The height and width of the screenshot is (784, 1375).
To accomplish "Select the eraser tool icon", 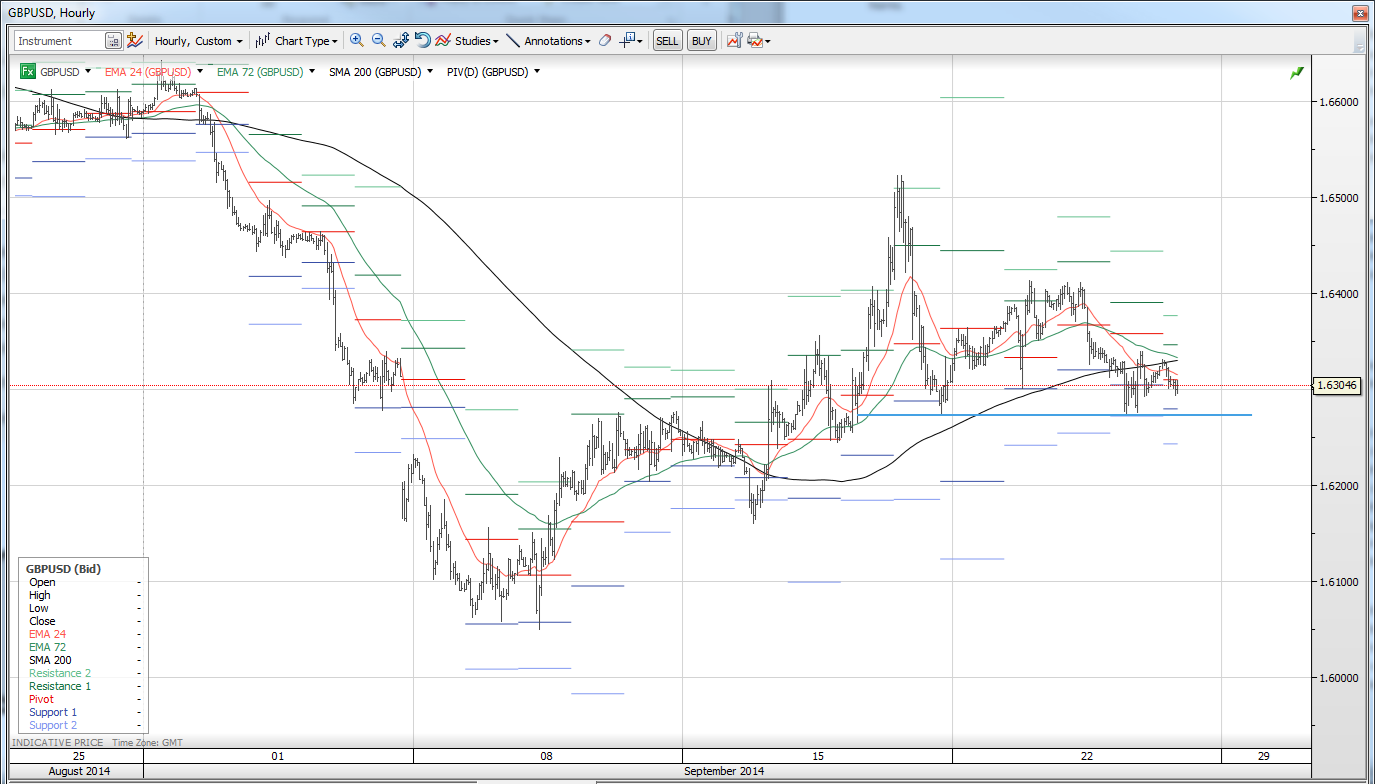I will 604,41.
